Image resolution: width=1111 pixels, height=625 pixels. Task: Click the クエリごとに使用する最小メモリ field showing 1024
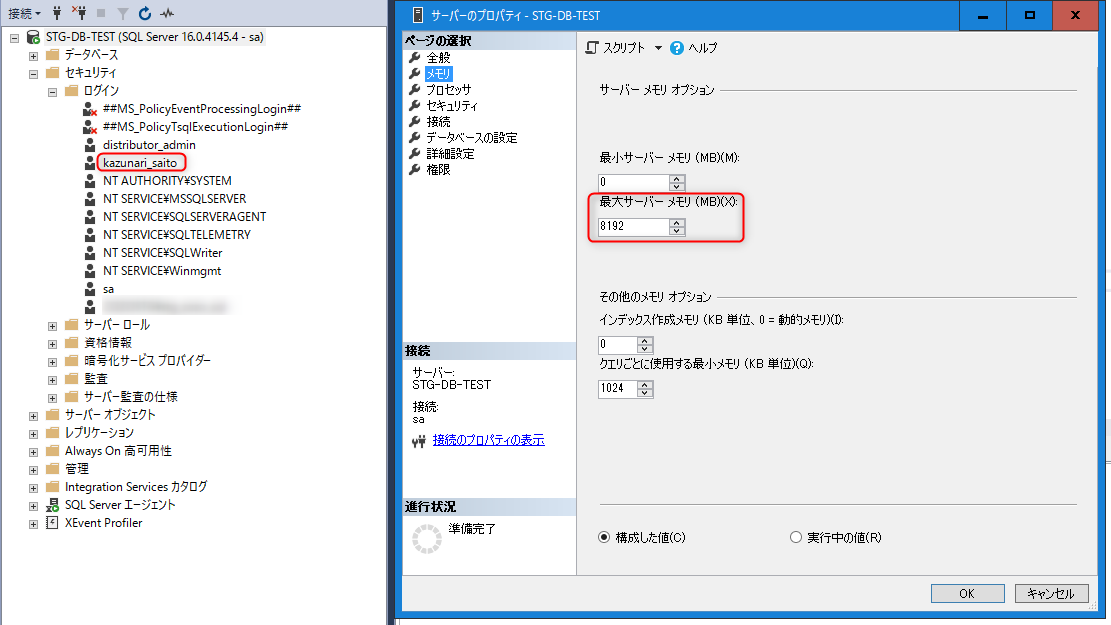tap(618, 388)
